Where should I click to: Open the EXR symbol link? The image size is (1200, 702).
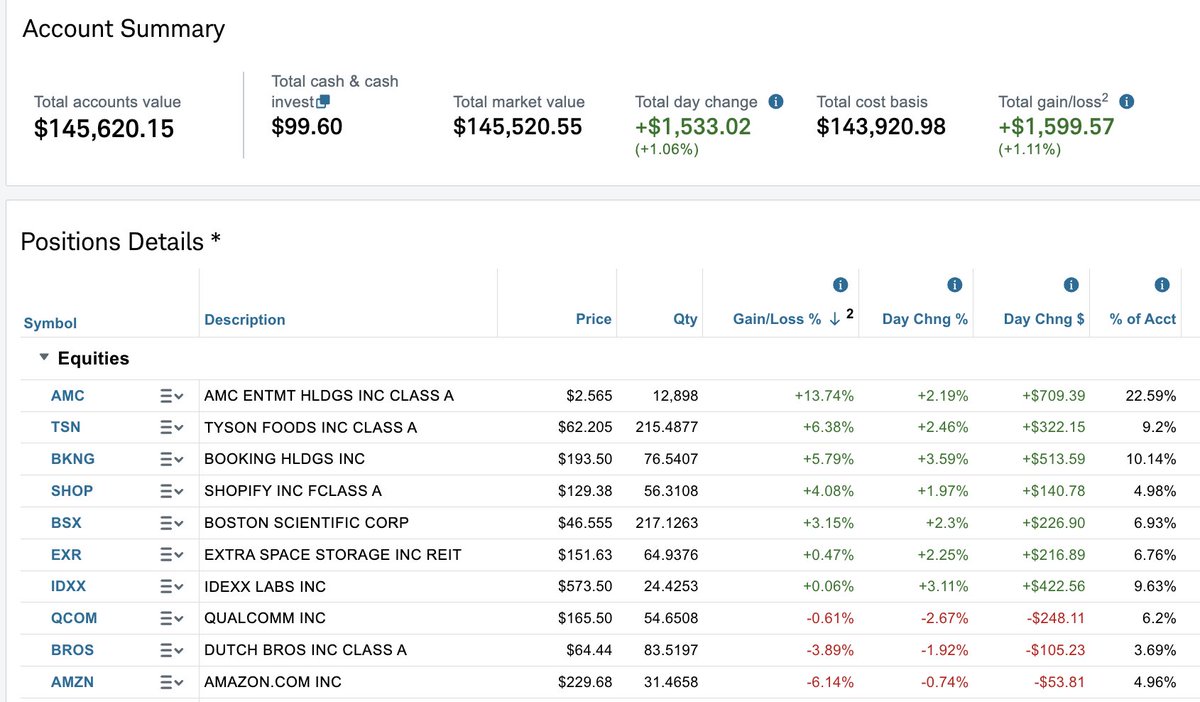[66, 555]
